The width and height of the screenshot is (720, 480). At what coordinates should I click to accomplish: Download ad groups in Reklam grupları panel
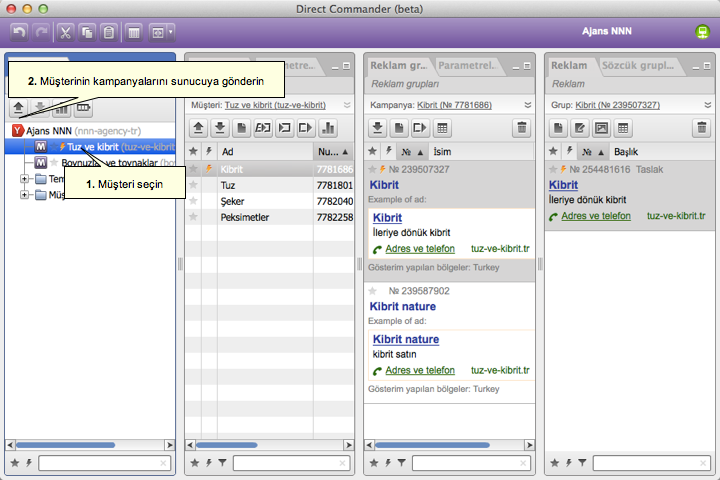pyautogui.click(x=377, y=128)
